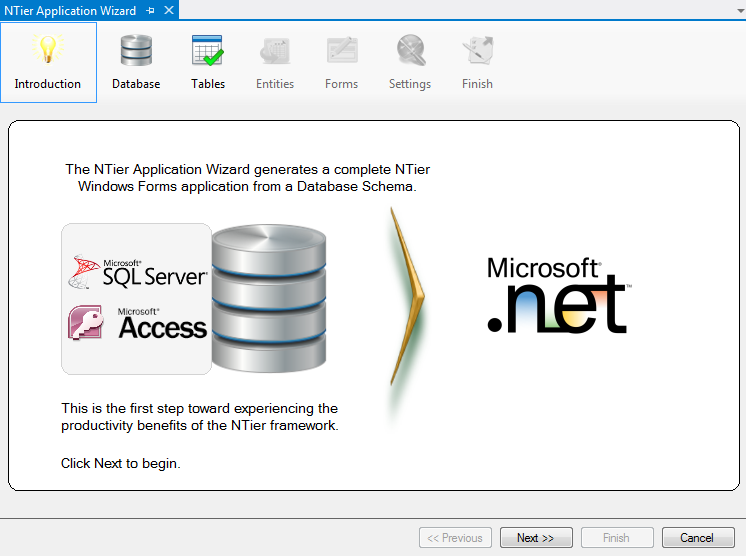Cancel the wizard
The width and height of the screenshot is (746, 556).
pyautogui.click(x=698, y=537)
